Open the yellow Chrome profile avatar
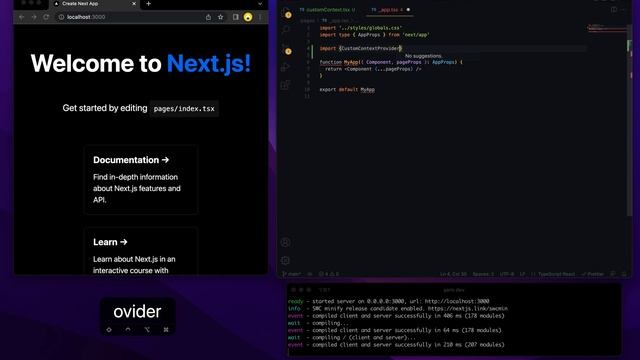The width and height of the screenshot is (640, 360). [248, 17]
